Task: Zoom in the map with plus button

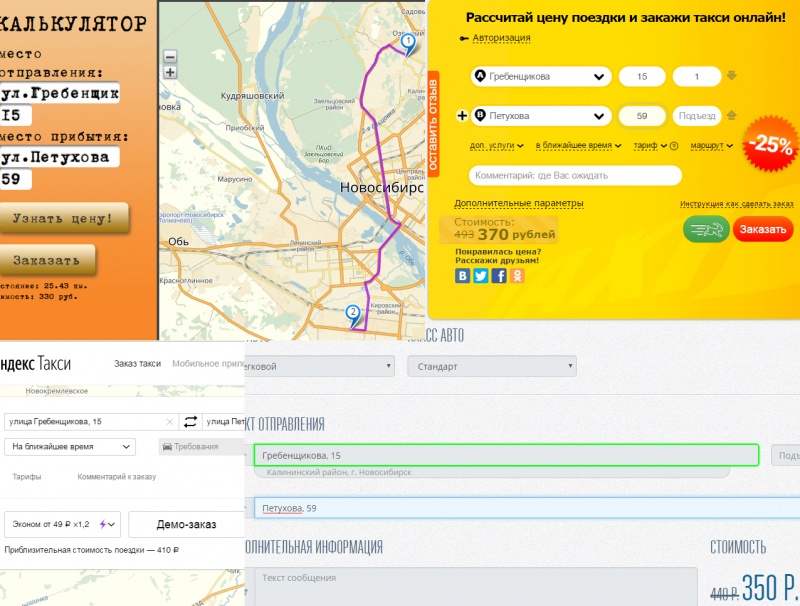Action: pyautogui.click(x=170, y=72)
